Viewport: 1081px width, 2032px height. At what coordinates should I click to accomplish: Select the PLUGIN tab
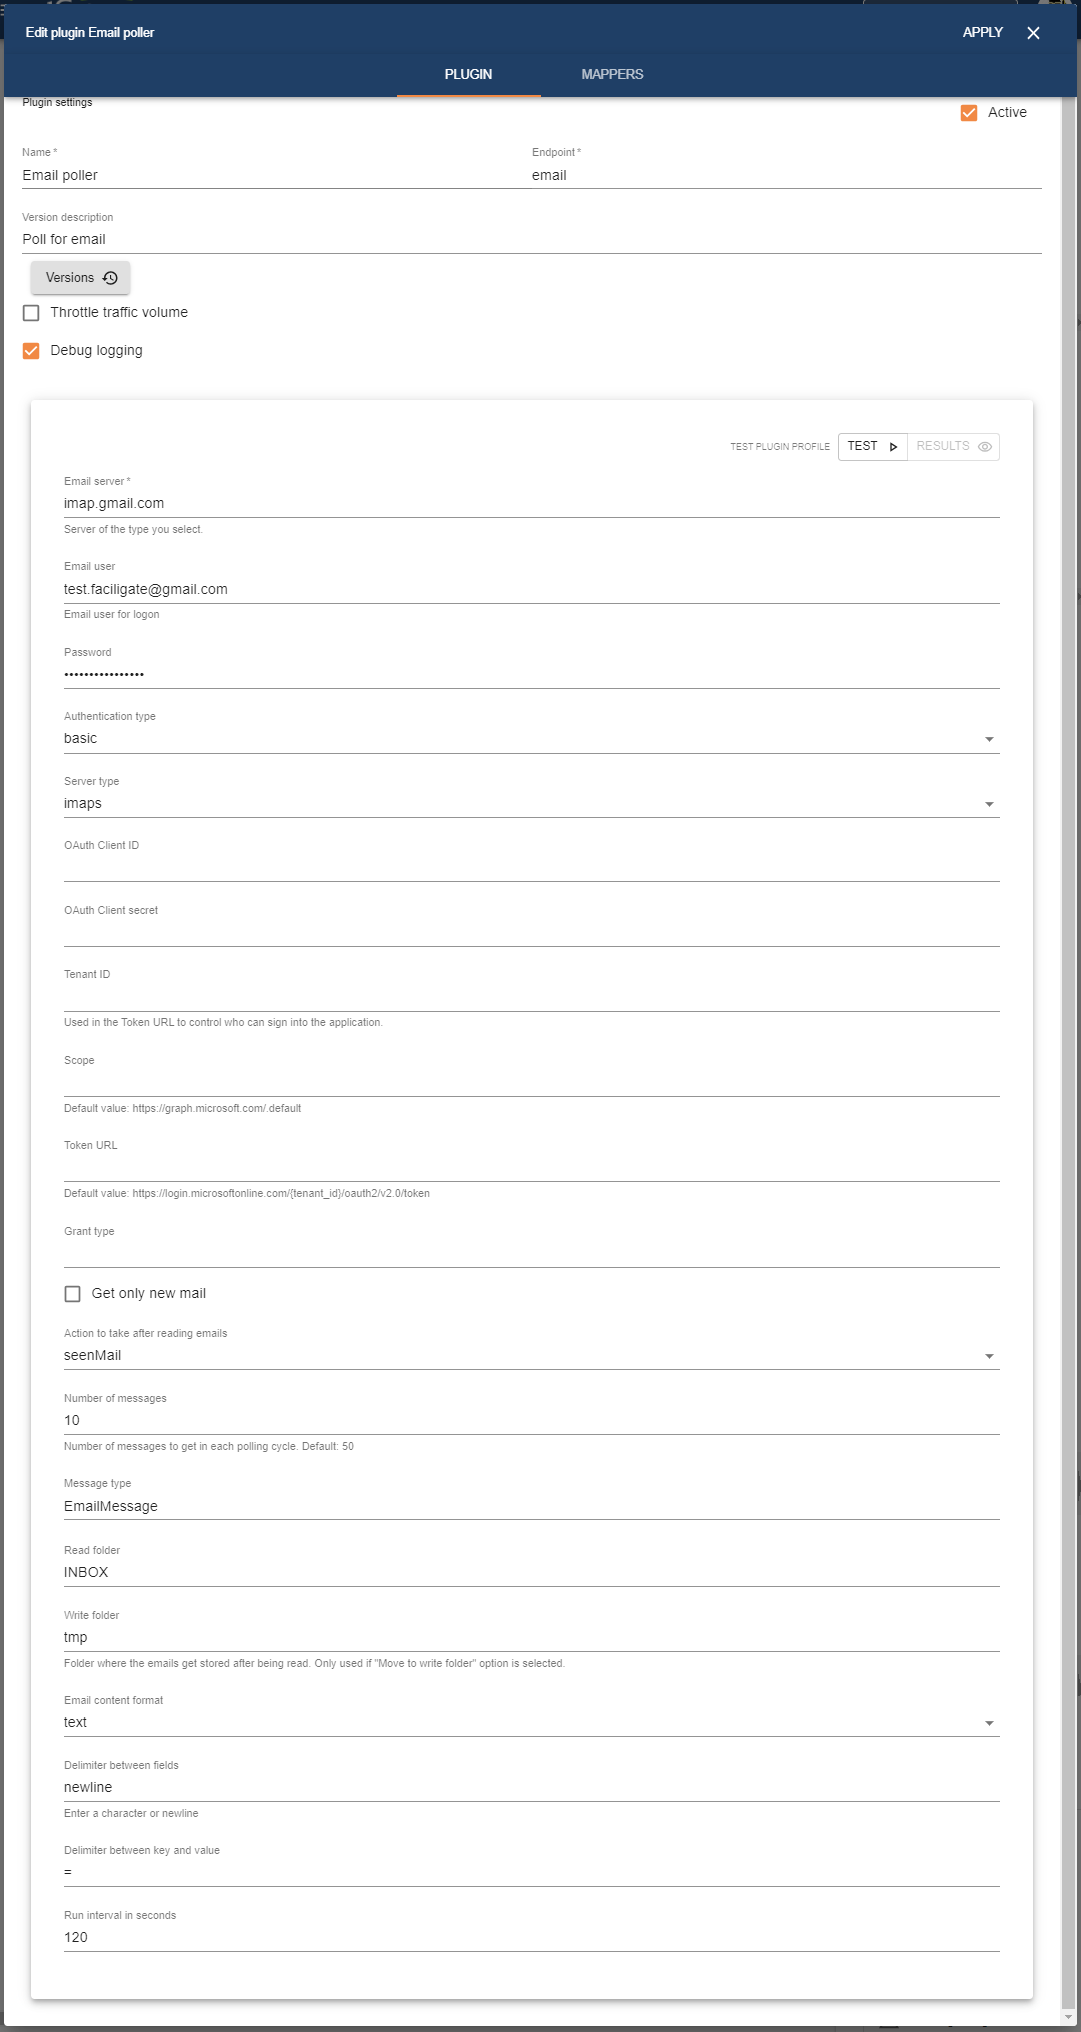tap(468, 75)
